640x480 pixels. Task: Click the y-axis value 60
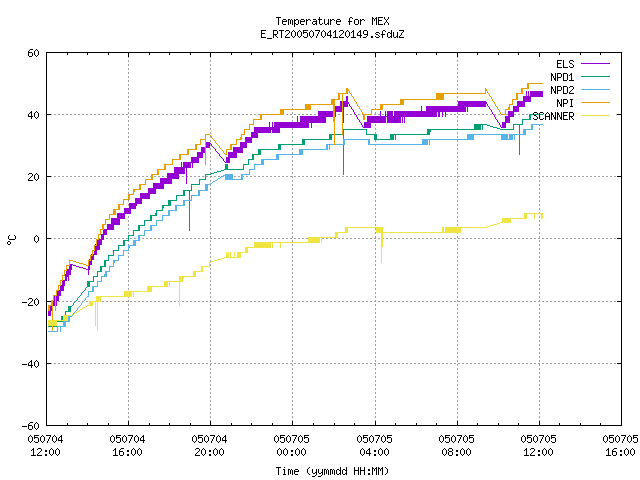click(33, 53)
